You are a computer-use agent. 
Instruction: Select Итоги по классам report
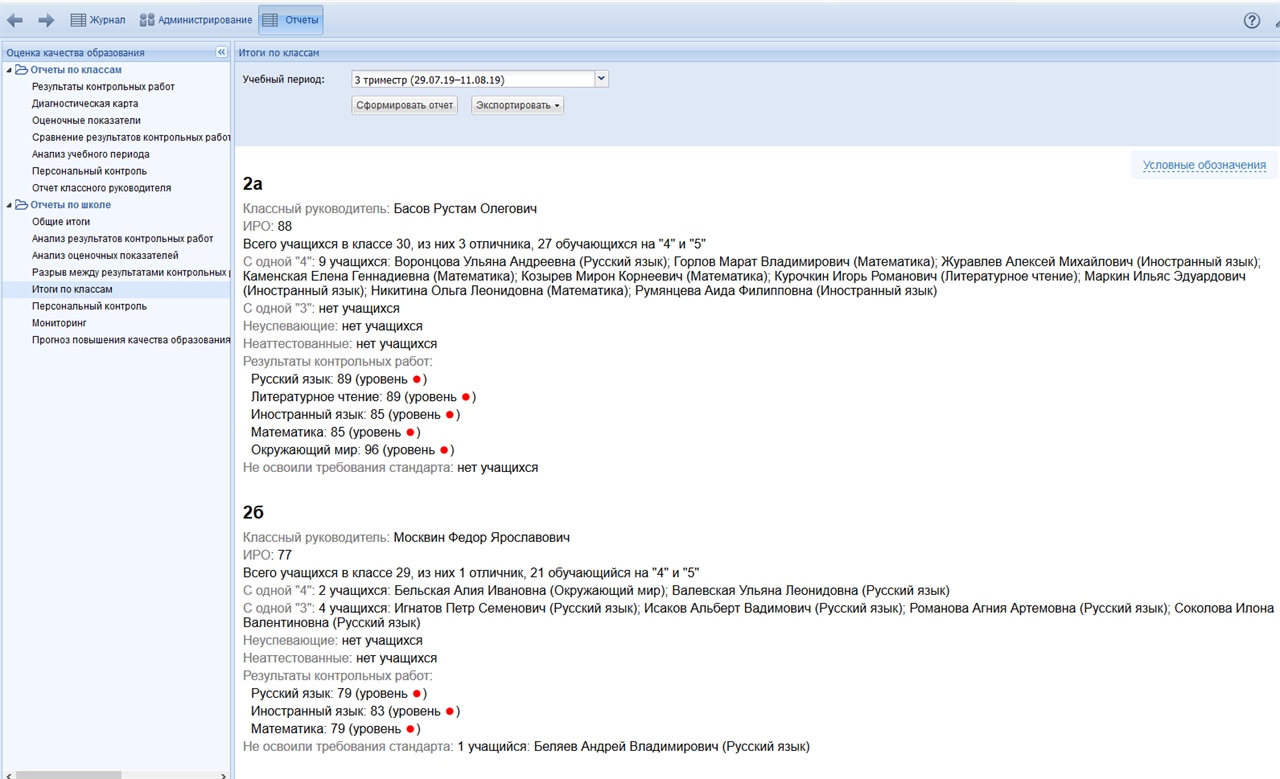(72, 289)
